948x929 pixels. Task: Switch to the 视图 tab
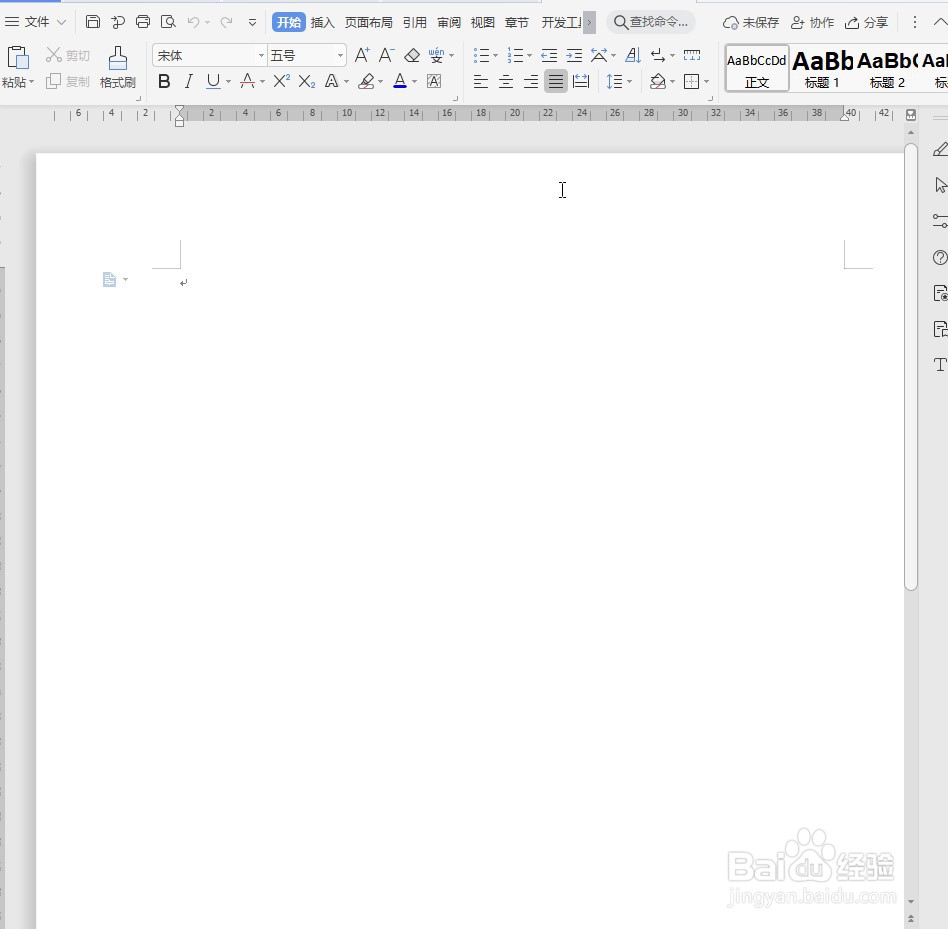(x=482, y=22)
